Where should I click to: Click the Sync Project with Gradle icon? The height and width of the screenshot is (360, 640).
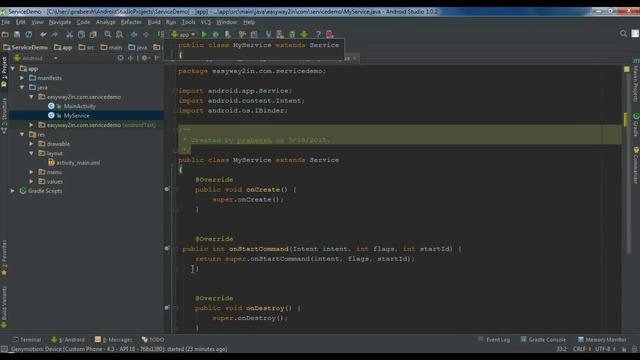(x=268, y=34)
